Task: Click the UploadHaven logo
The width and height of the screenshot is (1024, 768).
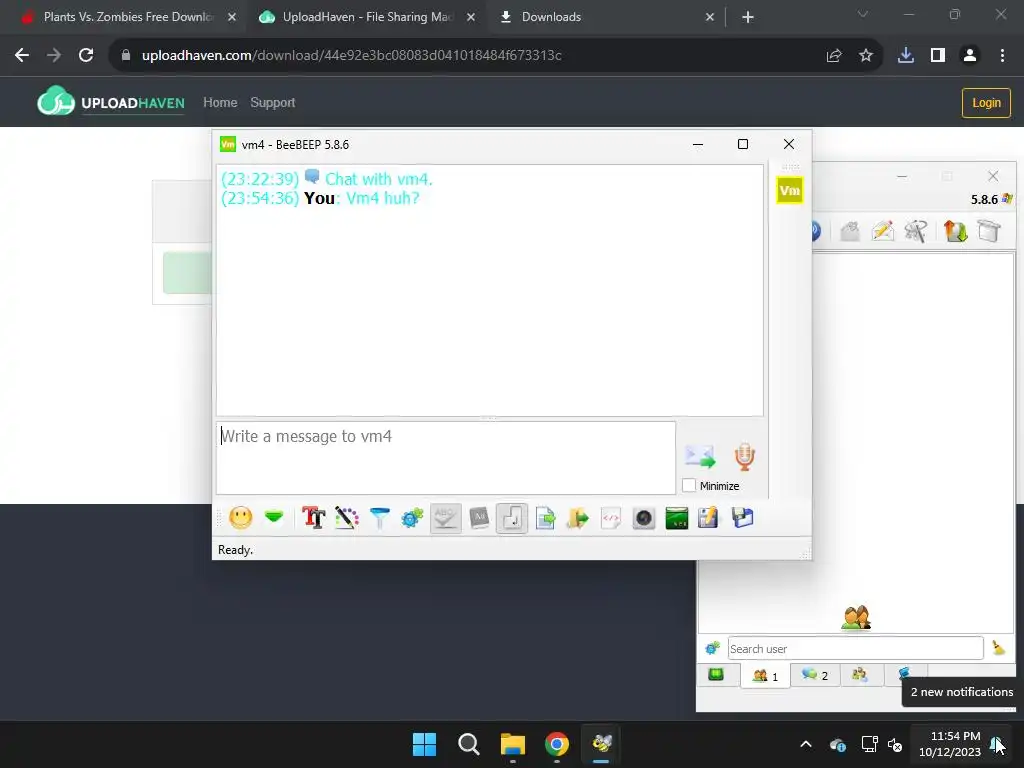Action: pyautogui.click(x=111, y=101)
